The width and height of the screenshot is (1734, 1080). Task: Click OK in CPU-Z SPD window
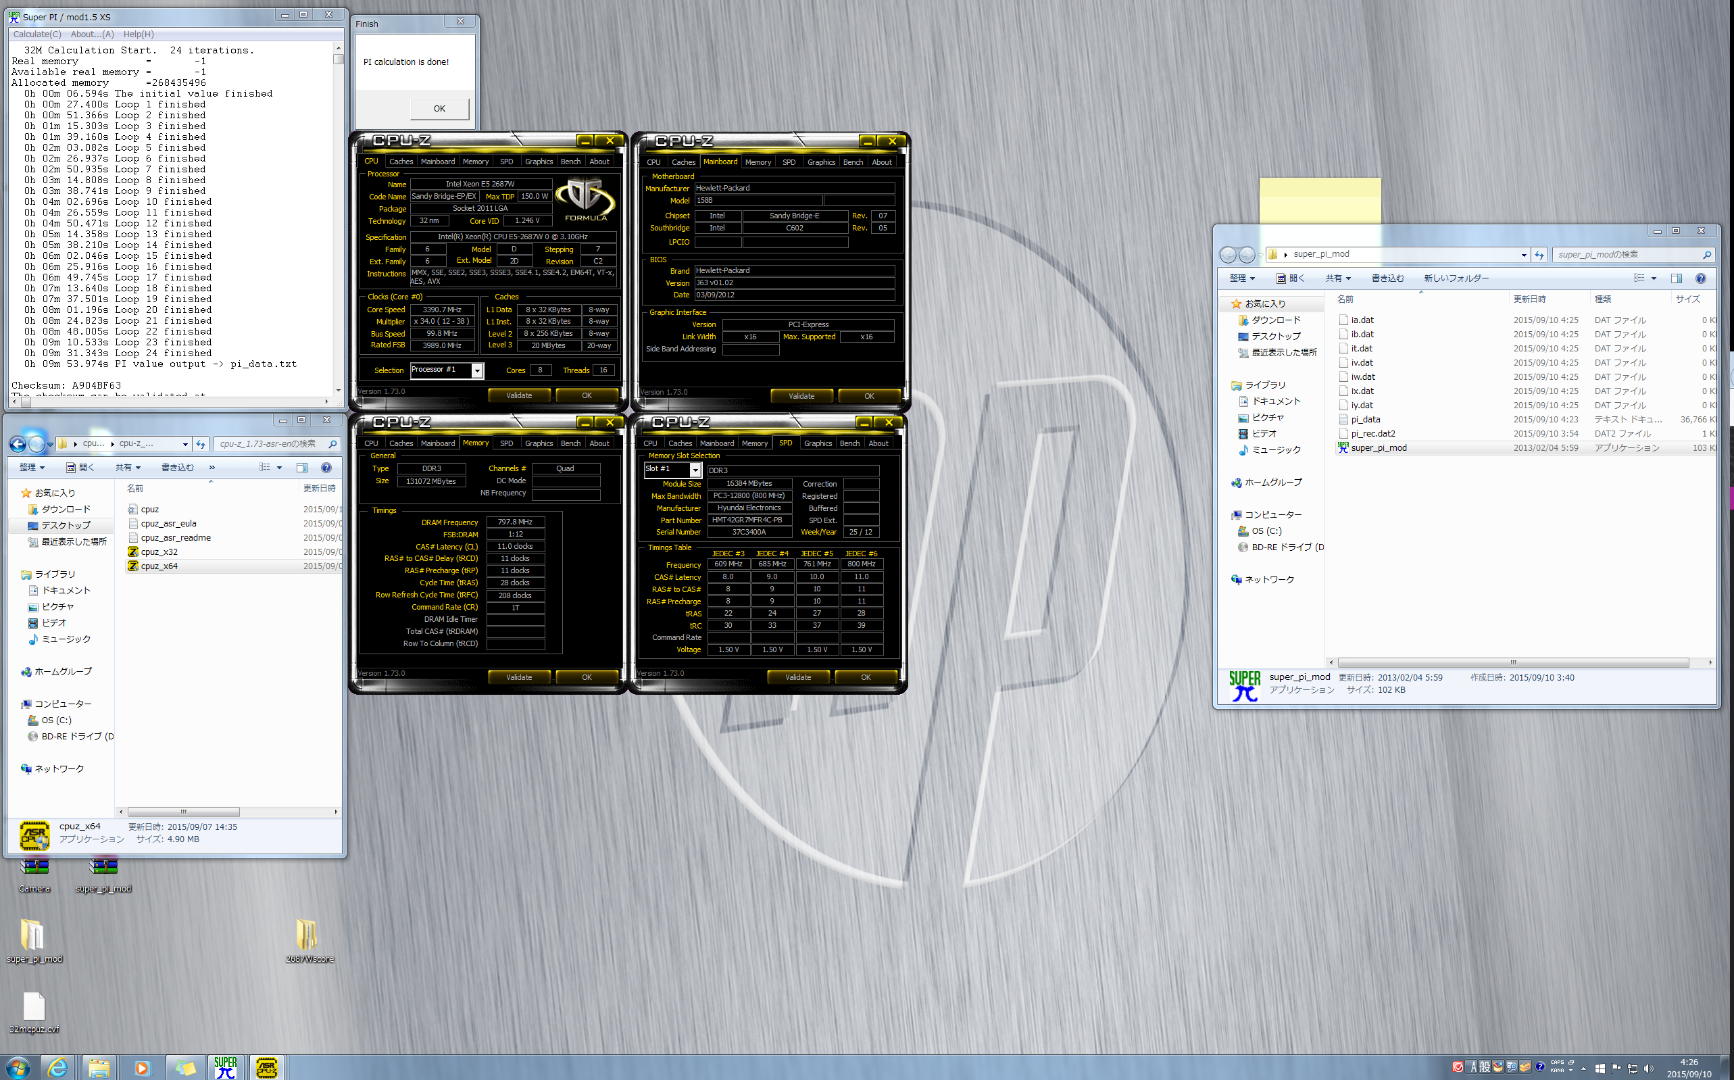click(x=866, y=677)
